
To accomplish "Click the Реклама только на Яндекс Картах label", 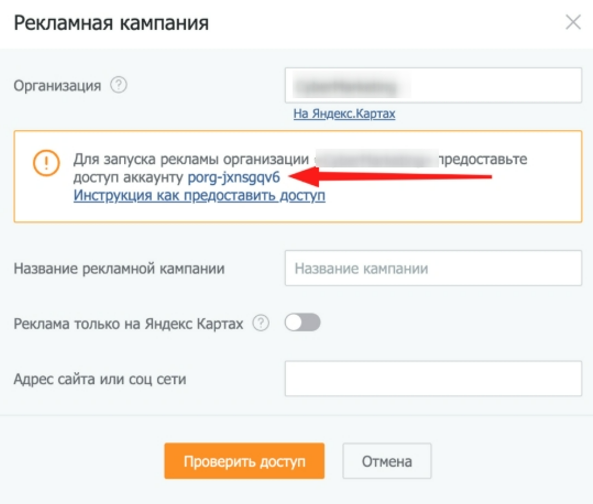I will (x=128, y=324).
